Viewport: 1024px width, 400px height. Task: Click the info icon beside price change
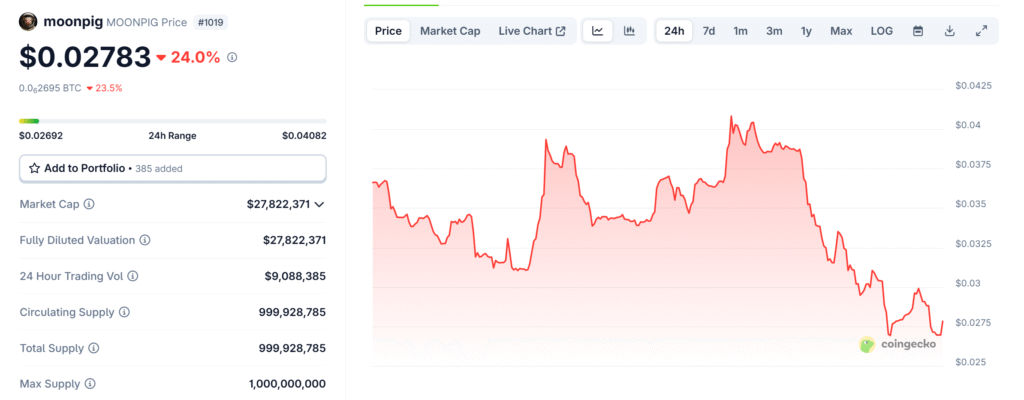[x=232, y=58]
